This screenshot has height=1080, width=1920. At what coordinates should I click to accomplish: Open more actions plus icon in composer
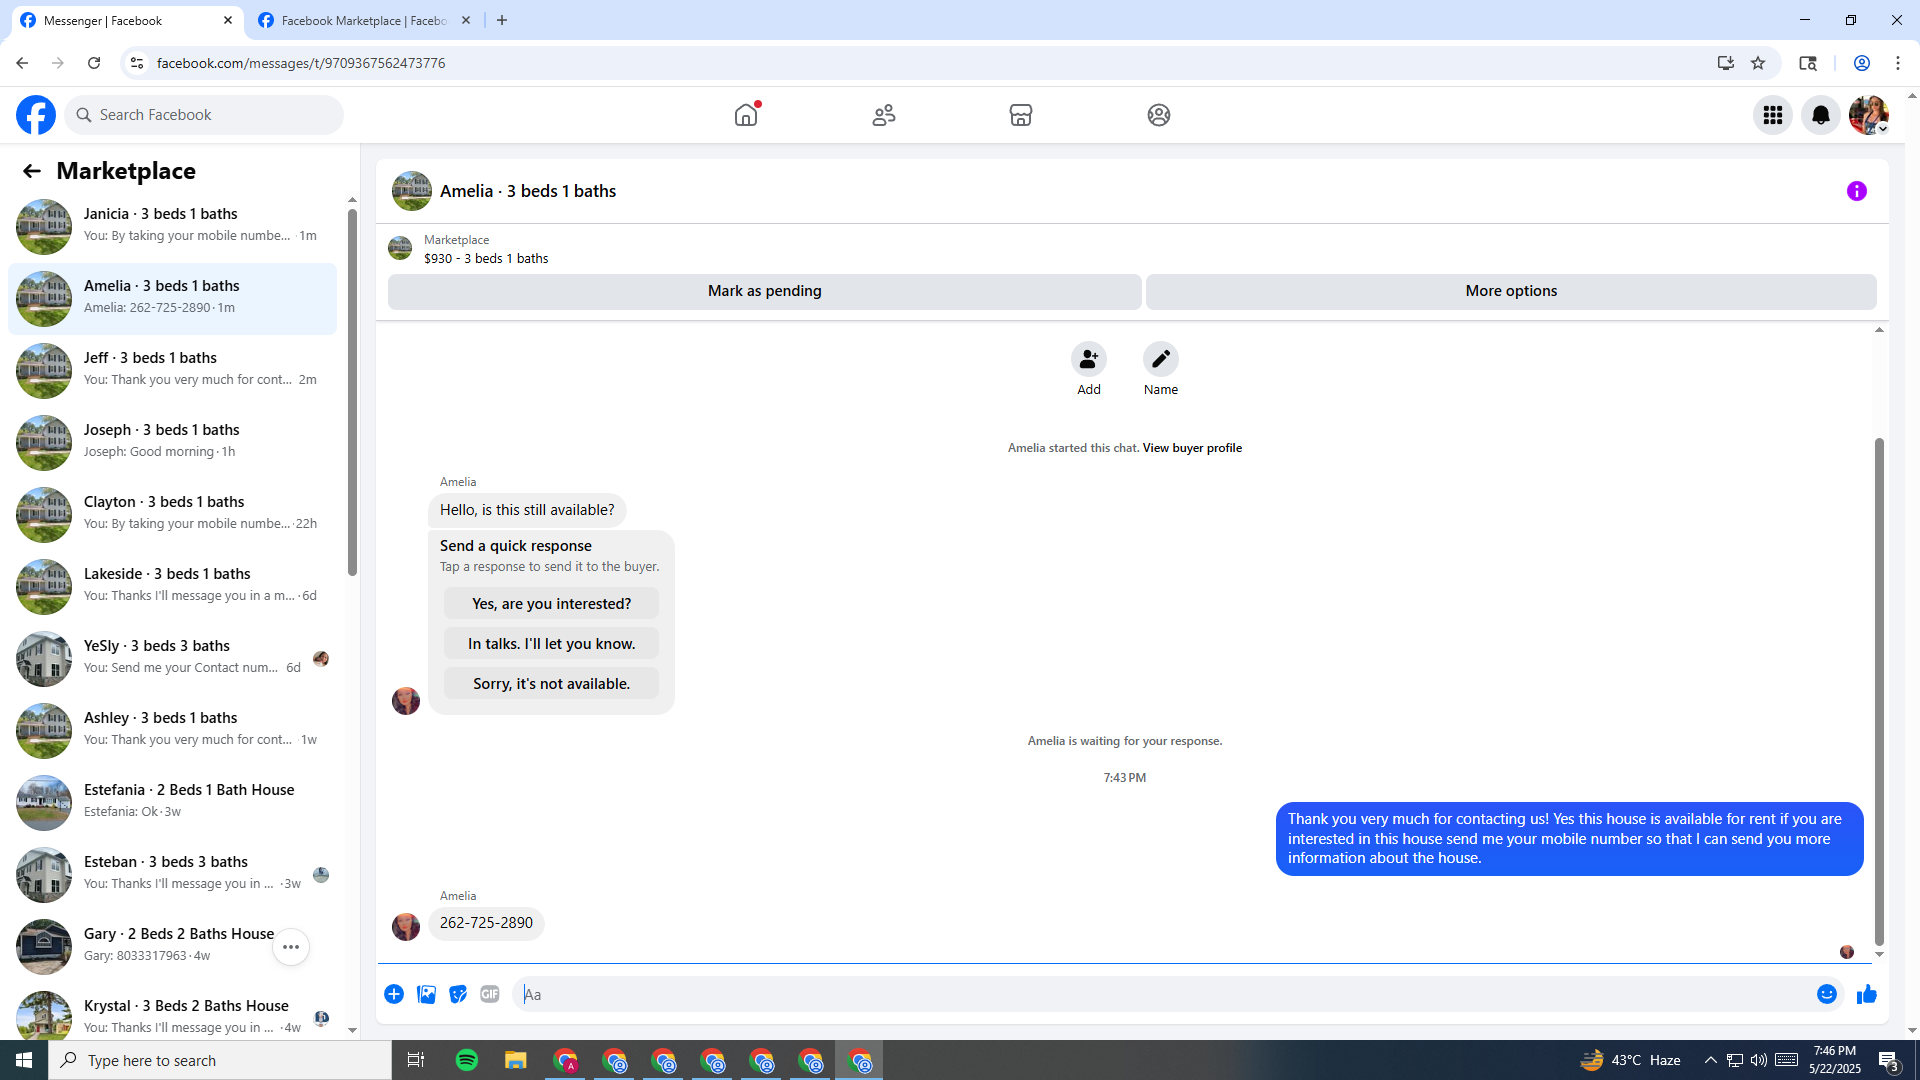pyautogui.click(x=394, y=994)
